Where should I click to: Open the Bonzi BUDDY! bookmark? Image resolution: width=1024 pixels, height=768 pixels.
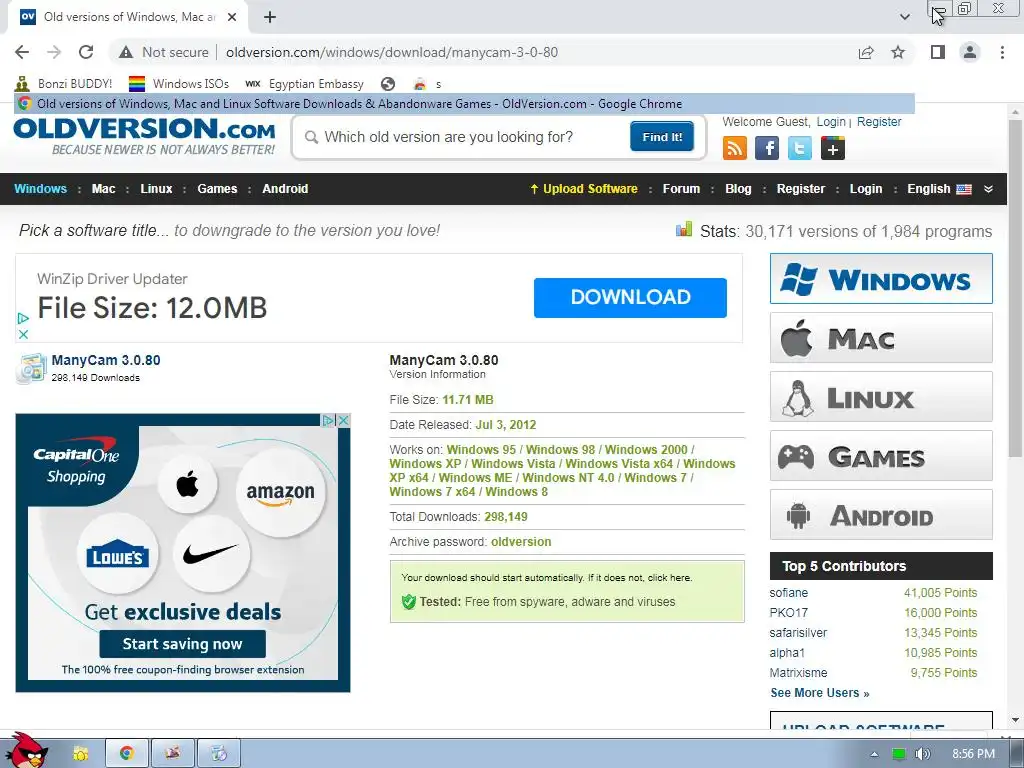click(64, 84)
